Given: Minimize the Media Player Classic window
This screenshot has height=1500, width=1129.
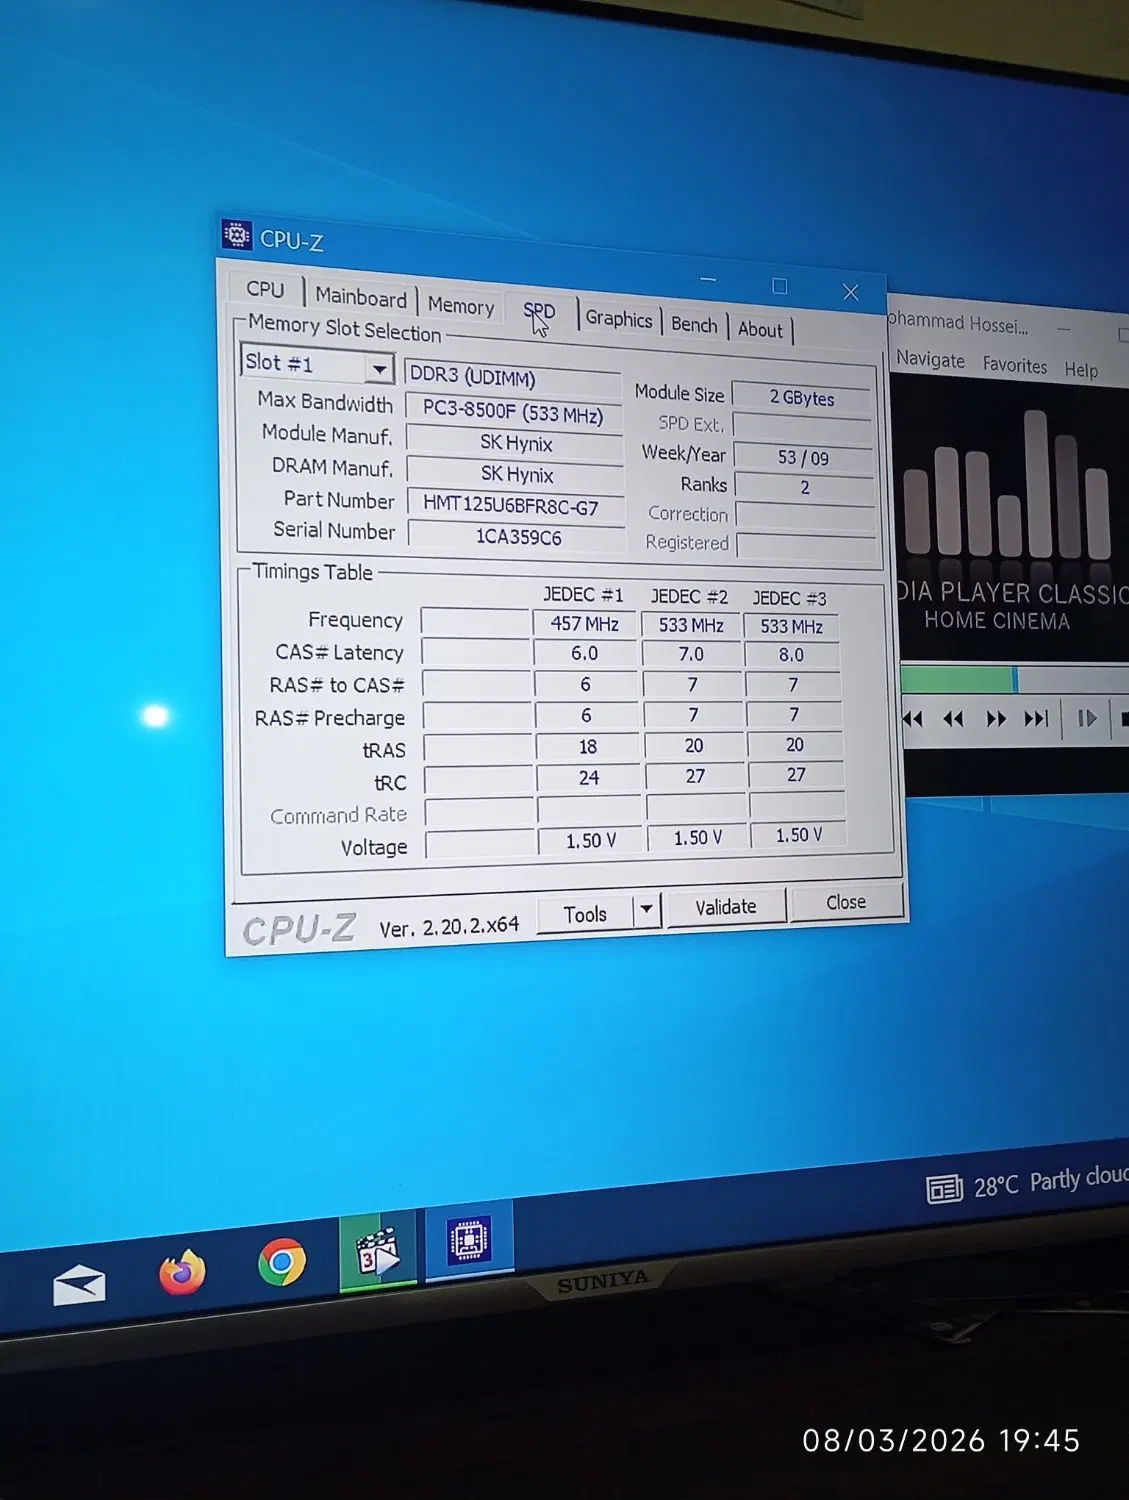Looking at the screenshot, I should click(1064, 329).
